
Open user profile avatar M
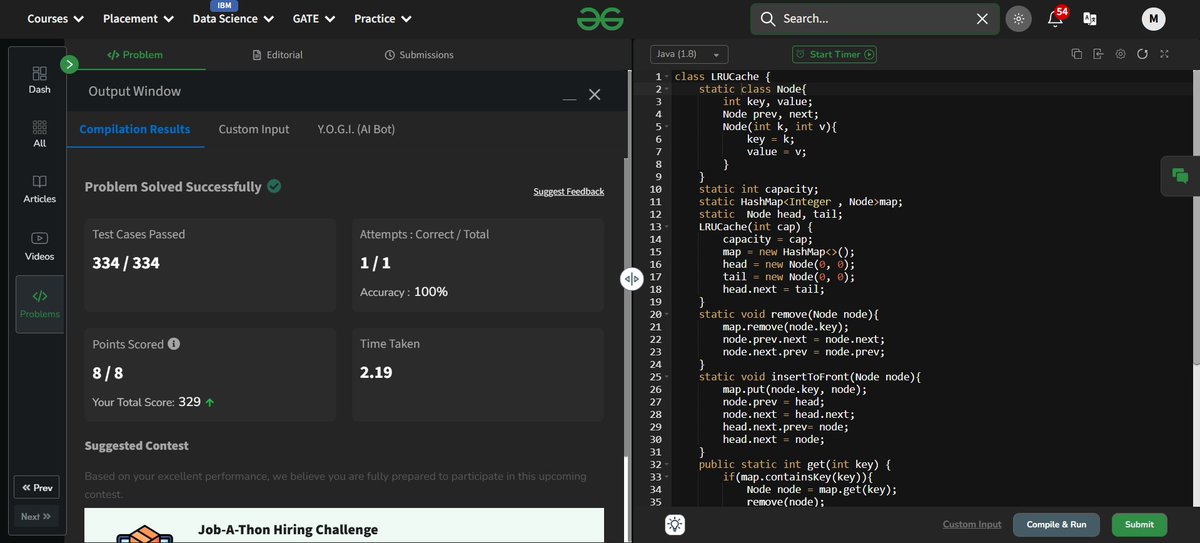[x=1153, y=18]
